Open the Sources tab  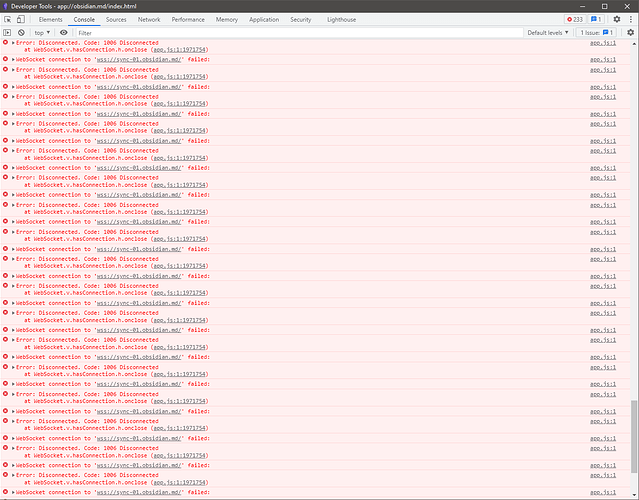click(116, 20)
